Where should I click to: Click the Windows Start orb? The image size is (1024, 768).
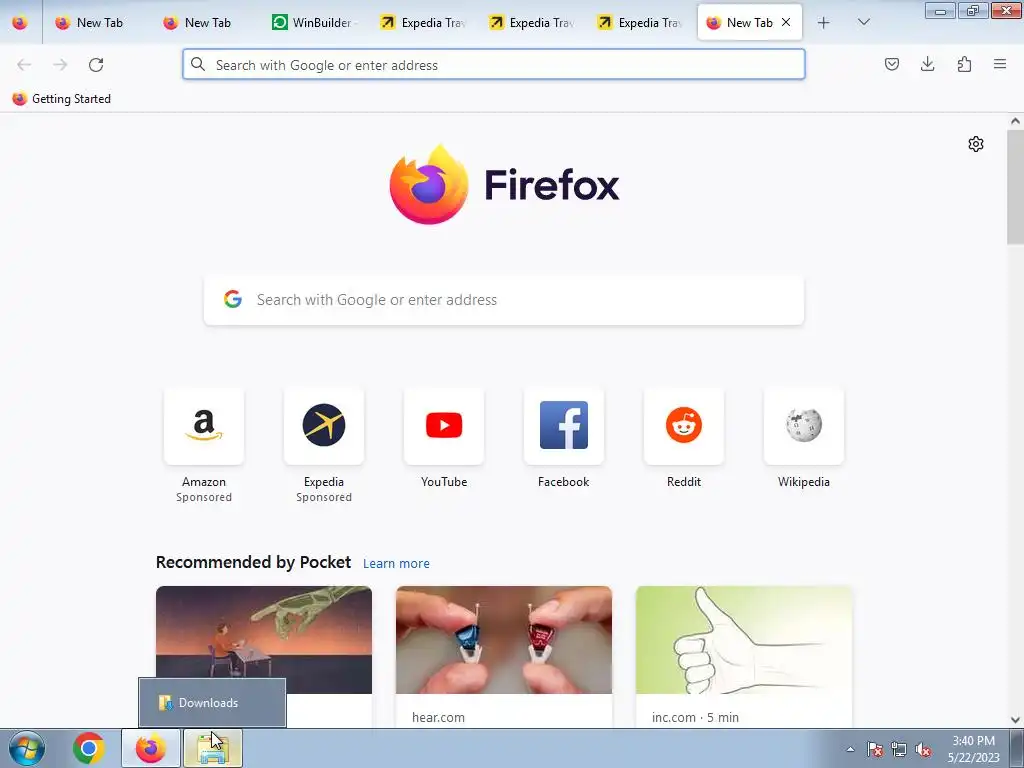pyautogui.click(x=27, y=748)
